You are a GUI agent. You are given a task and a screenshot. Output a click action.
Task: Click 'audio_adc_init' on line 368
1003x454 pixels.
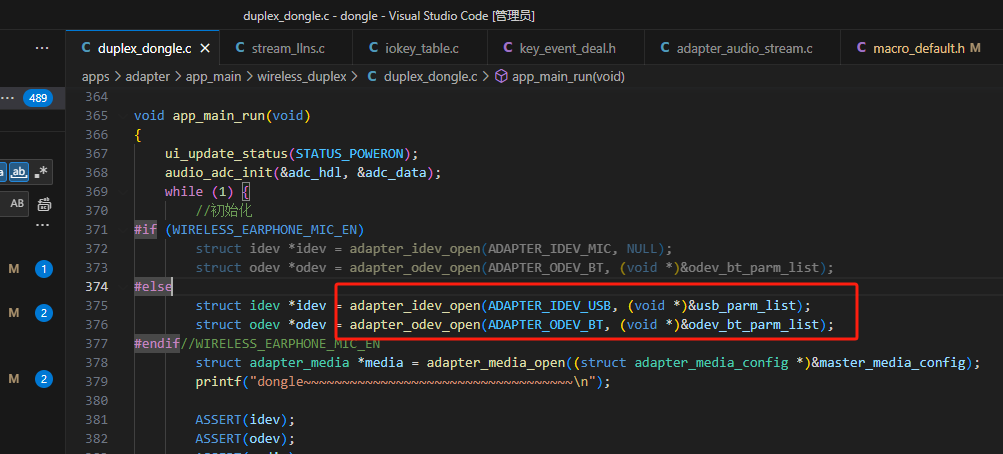219,173
